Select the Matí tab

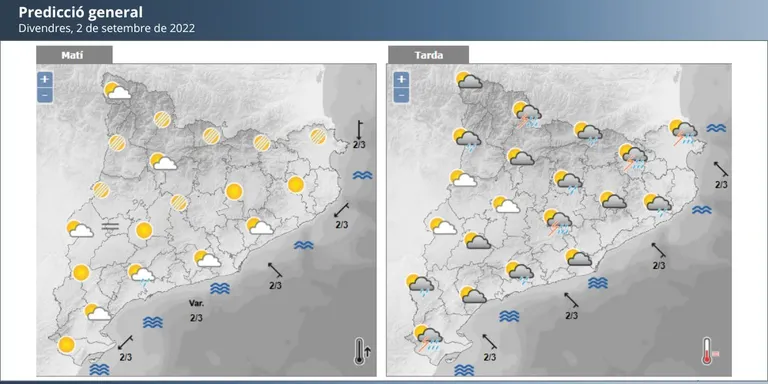coord(74,55)
